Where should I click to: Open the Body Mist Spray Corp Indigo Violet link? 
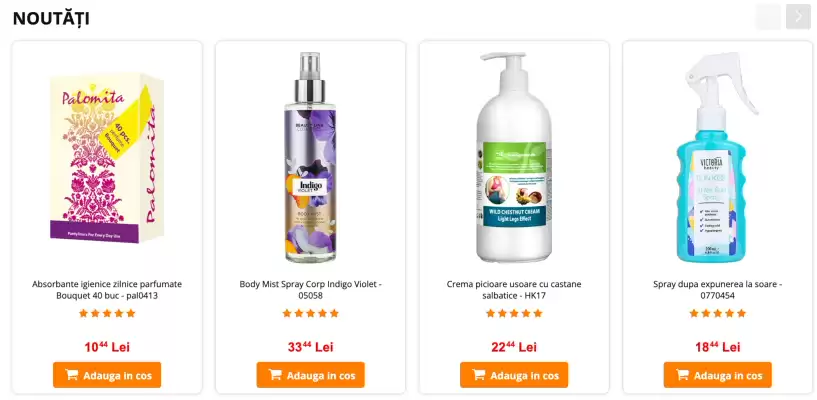[311, 290]
